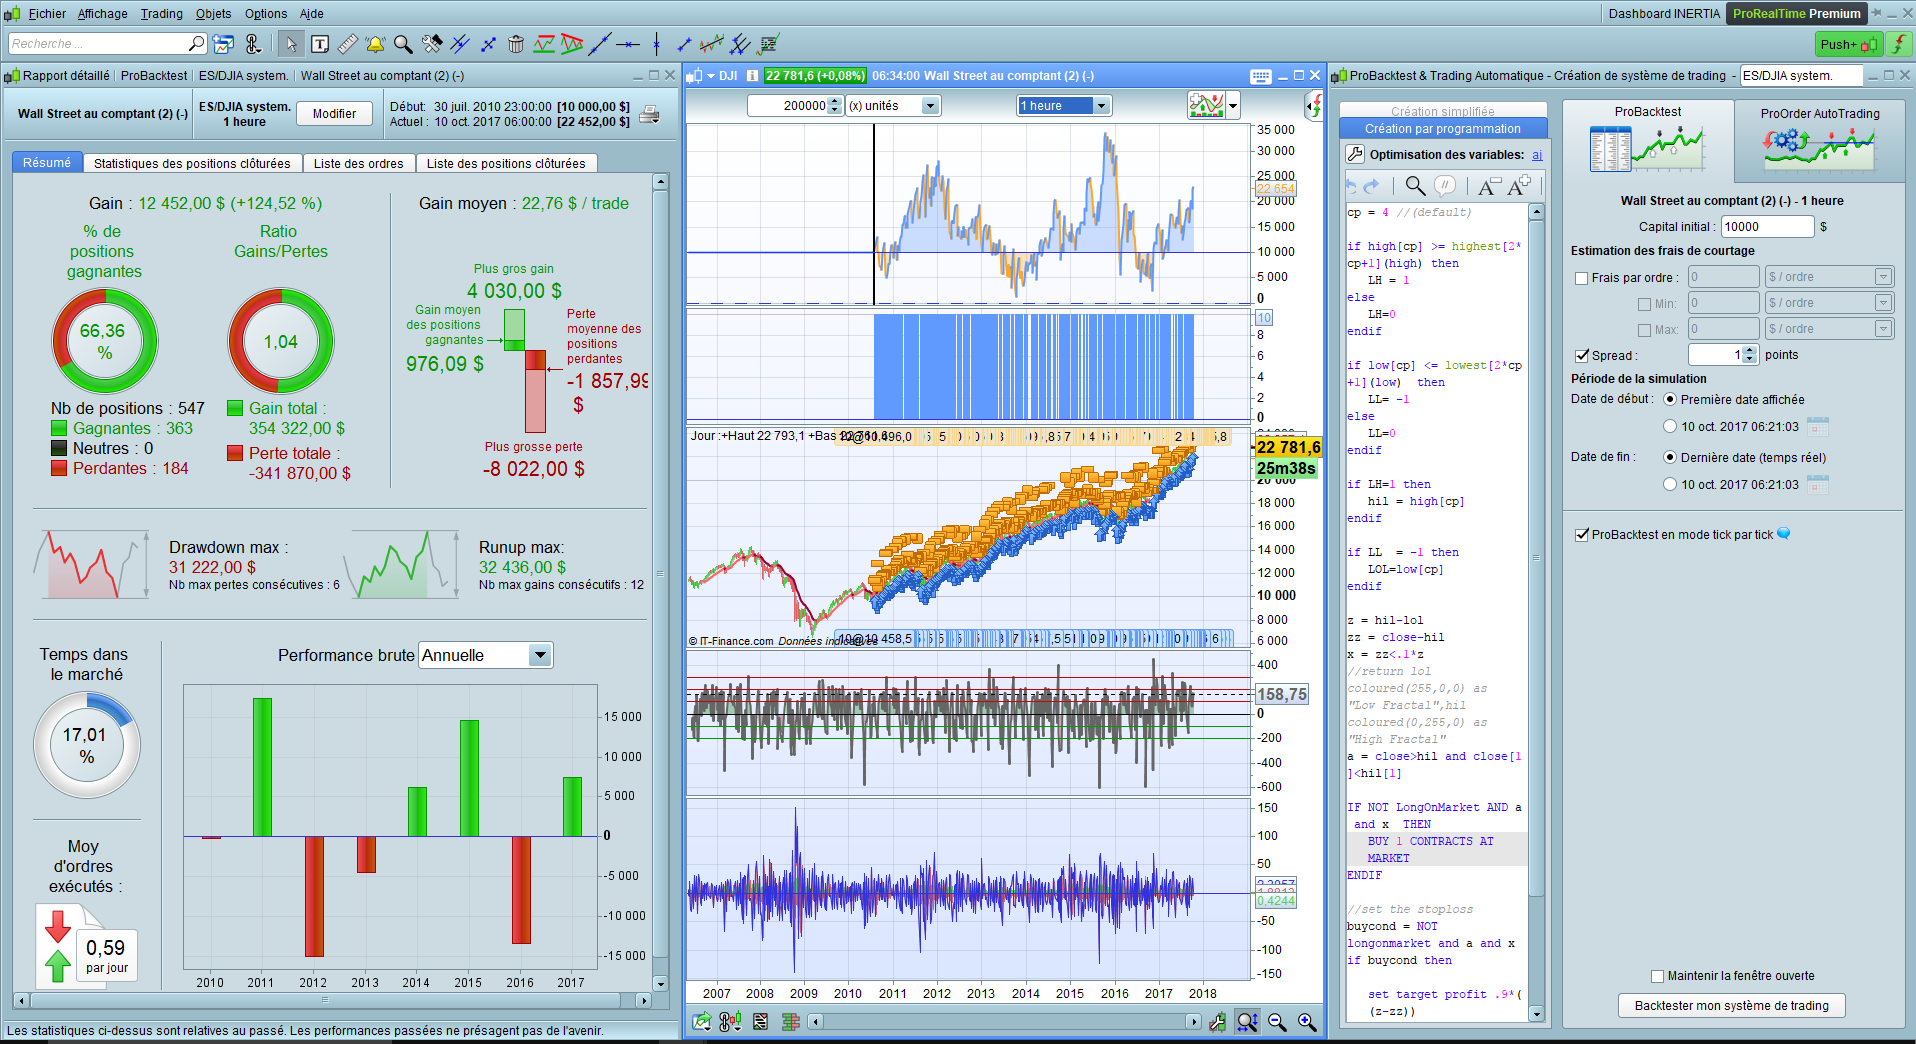This screenshot has width=1916, height=1044.
Task: Expand the (x) unités dropdown
Action: 930,106
